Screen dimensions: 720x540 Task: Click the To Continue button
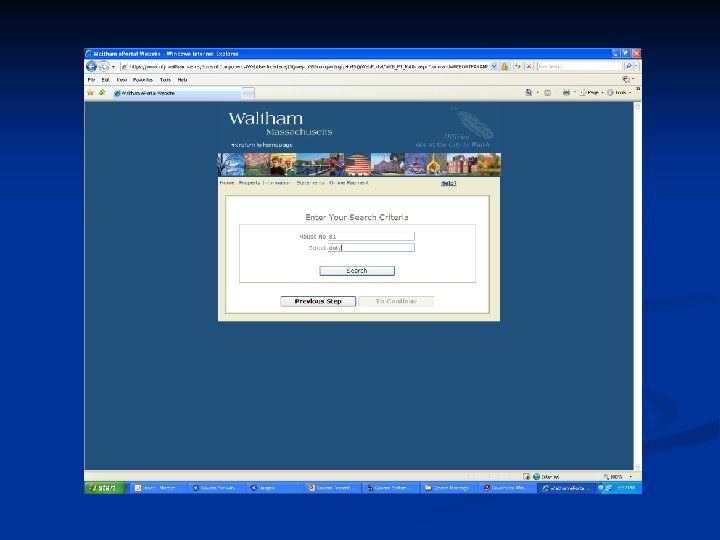point(396,301)
